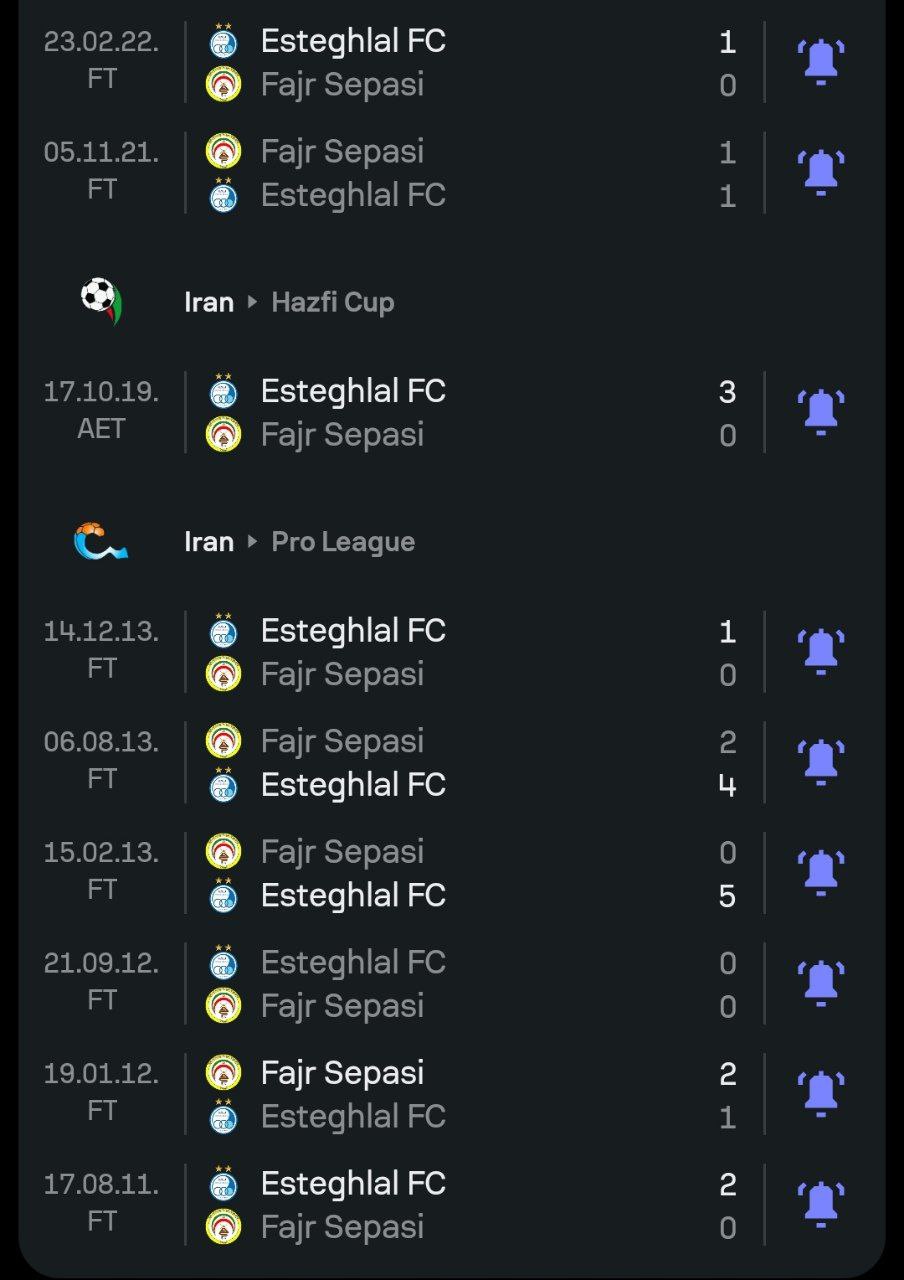
Task: Click the Hazfi Cup football flag icon
Action: point(100,301)
